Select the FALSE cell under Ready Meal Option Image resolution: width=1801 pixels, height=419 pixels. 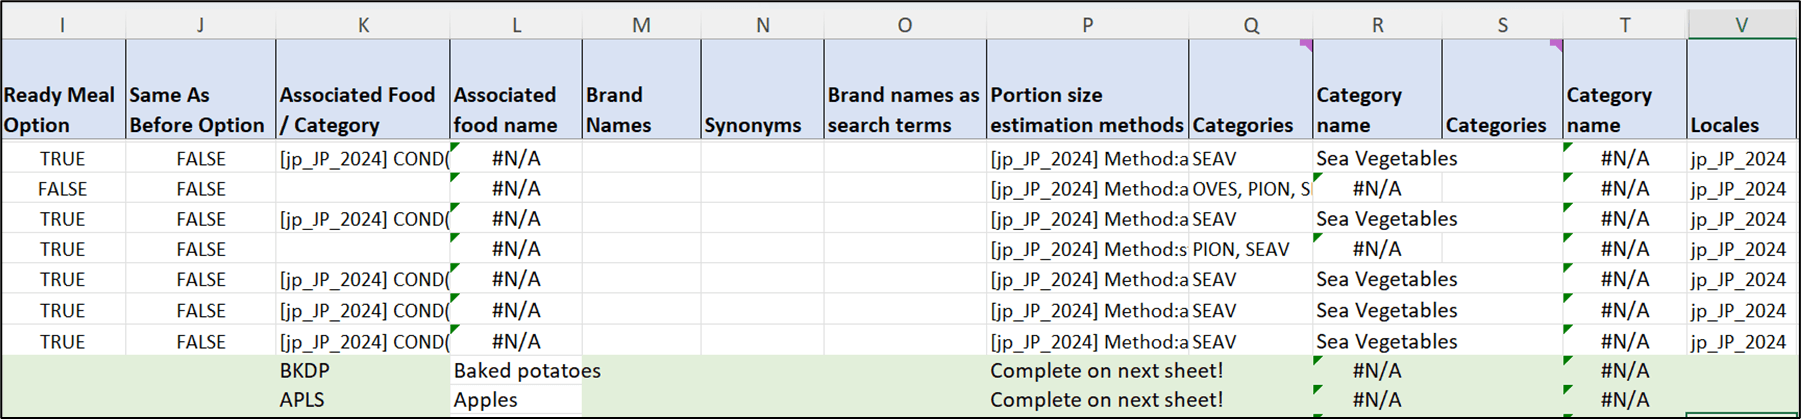tap(63, 188)
